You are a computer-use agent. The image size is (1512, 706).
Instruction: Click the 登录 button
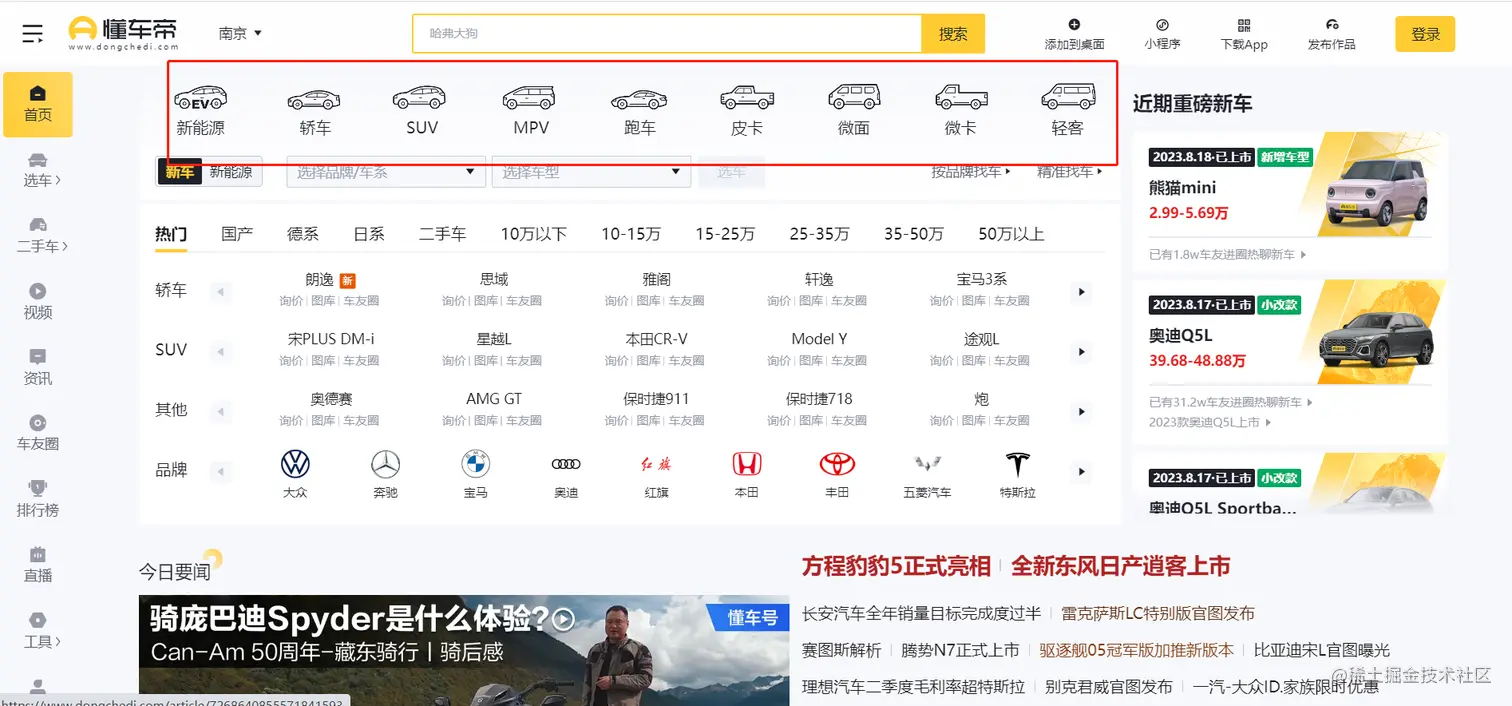point(1425,34)
